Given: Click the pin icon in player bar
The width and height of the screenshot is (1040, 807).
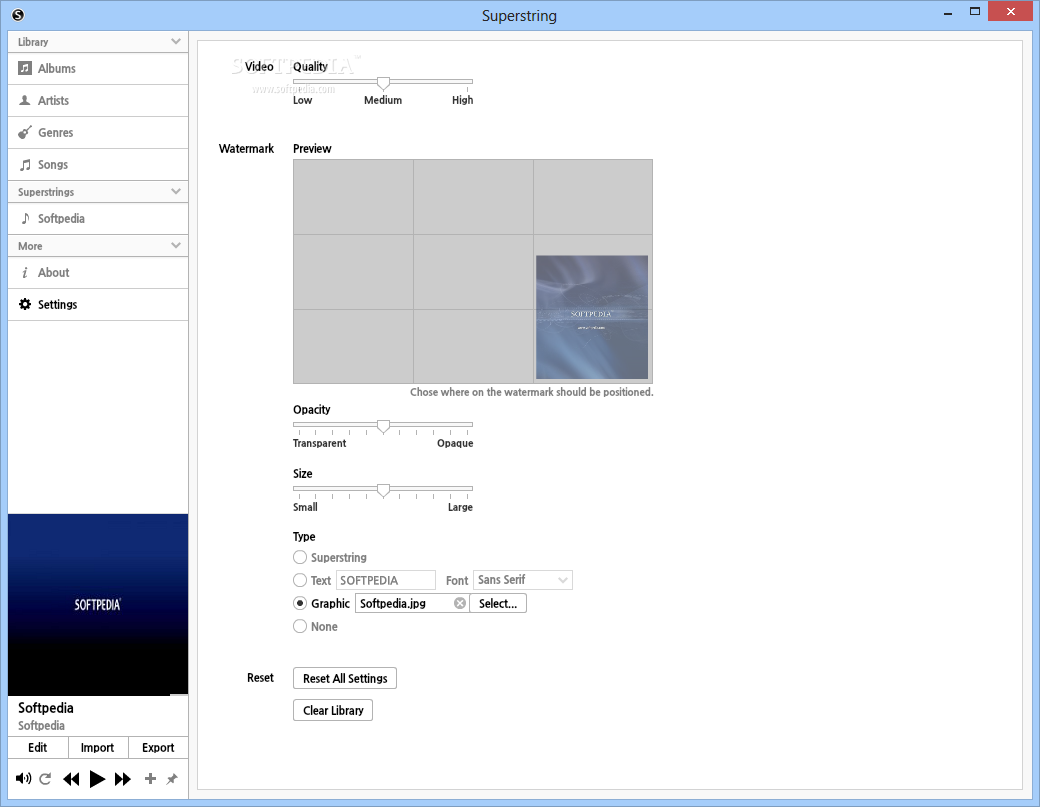Looking at the screenshot, I should pos(172,778).
